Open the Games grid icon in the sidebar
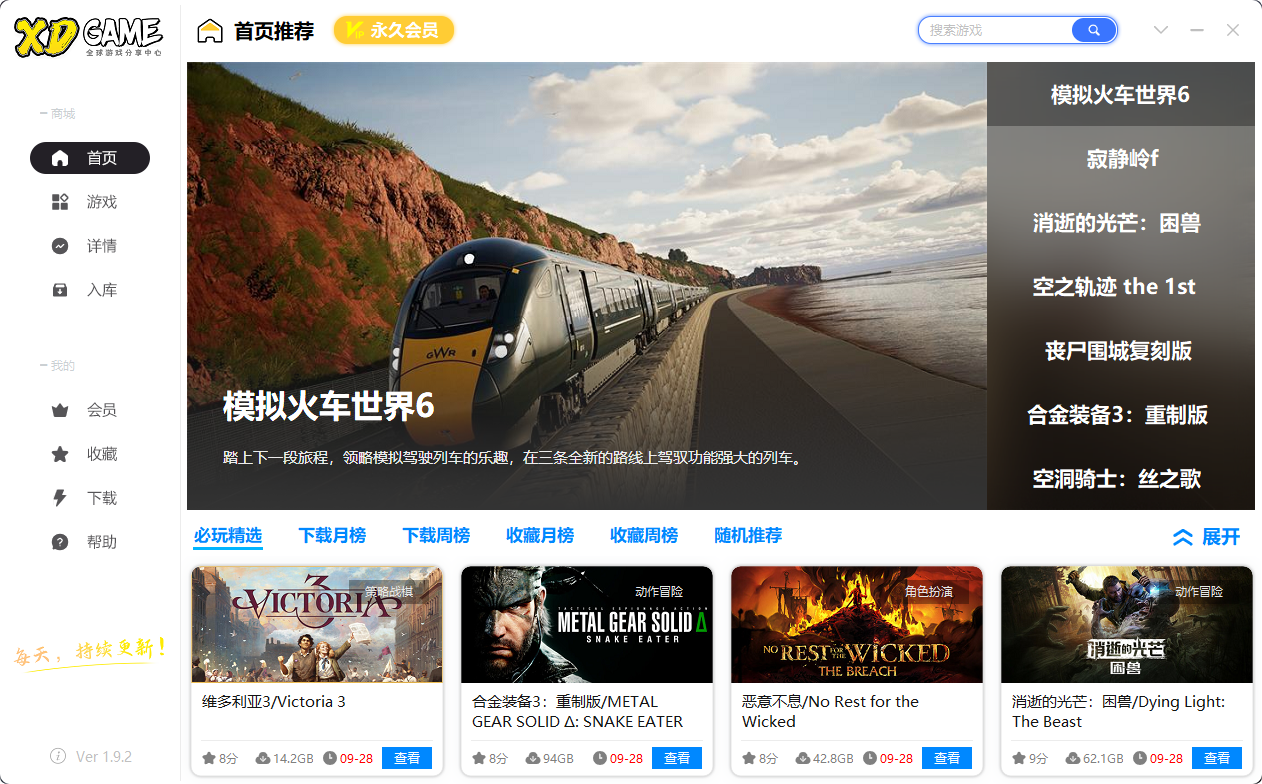The height and width of the screenshot is (784, 1262). [x=60, y=202]
